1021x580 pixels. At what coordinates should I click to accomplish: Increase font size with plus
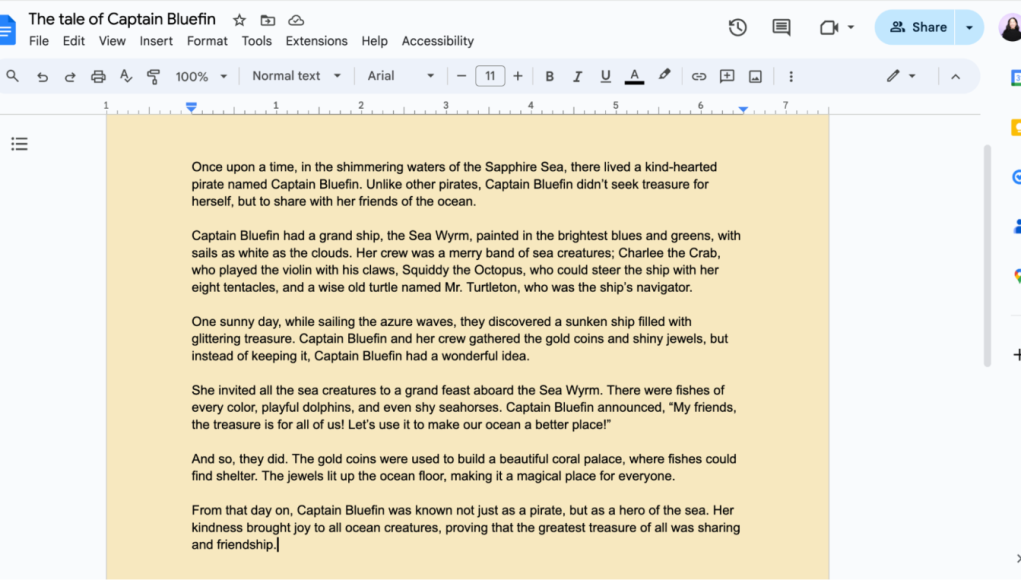coord(518,76)
